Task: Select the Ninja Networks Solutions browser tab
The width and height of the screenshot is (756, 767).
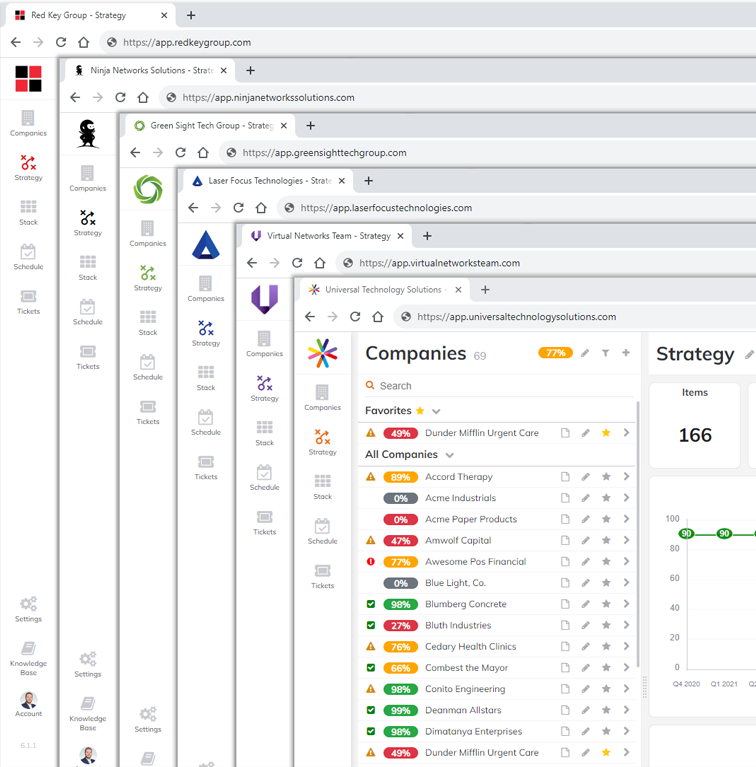Action: coord(150,70)
